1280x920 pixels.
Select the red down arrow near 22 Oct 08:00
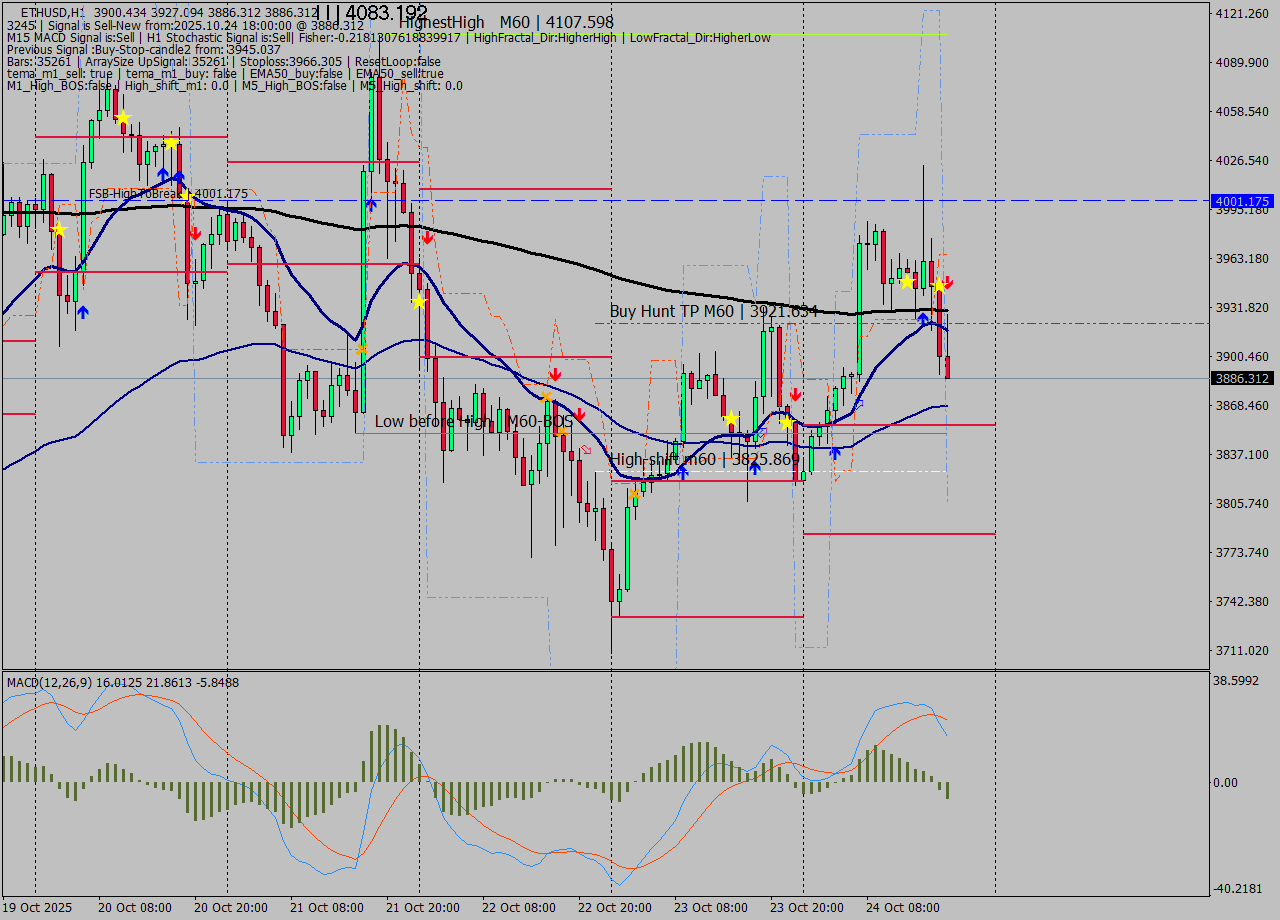click(556, 374)
